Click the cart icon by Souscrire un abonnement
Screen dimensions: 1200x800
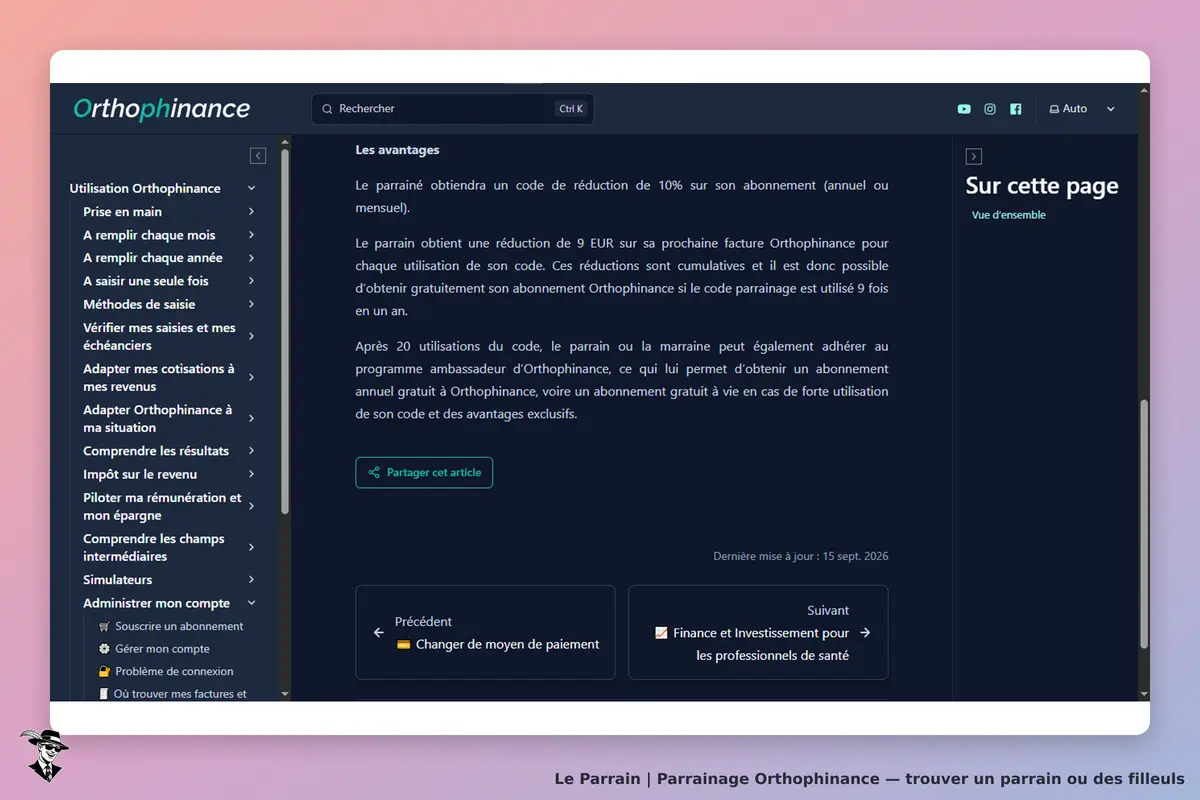click(104, 626)
